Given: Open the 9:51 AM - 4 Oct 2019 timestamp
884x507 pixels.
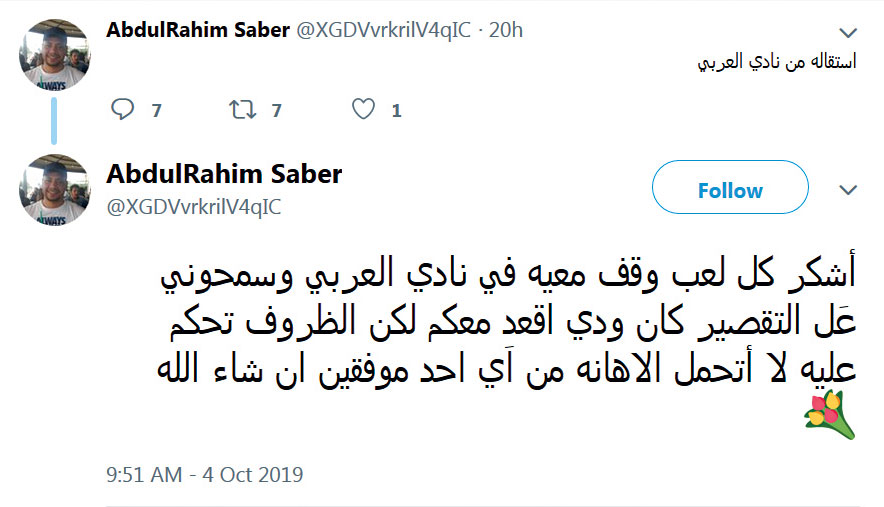Looking at the screenshot, I should pos(205,473).
